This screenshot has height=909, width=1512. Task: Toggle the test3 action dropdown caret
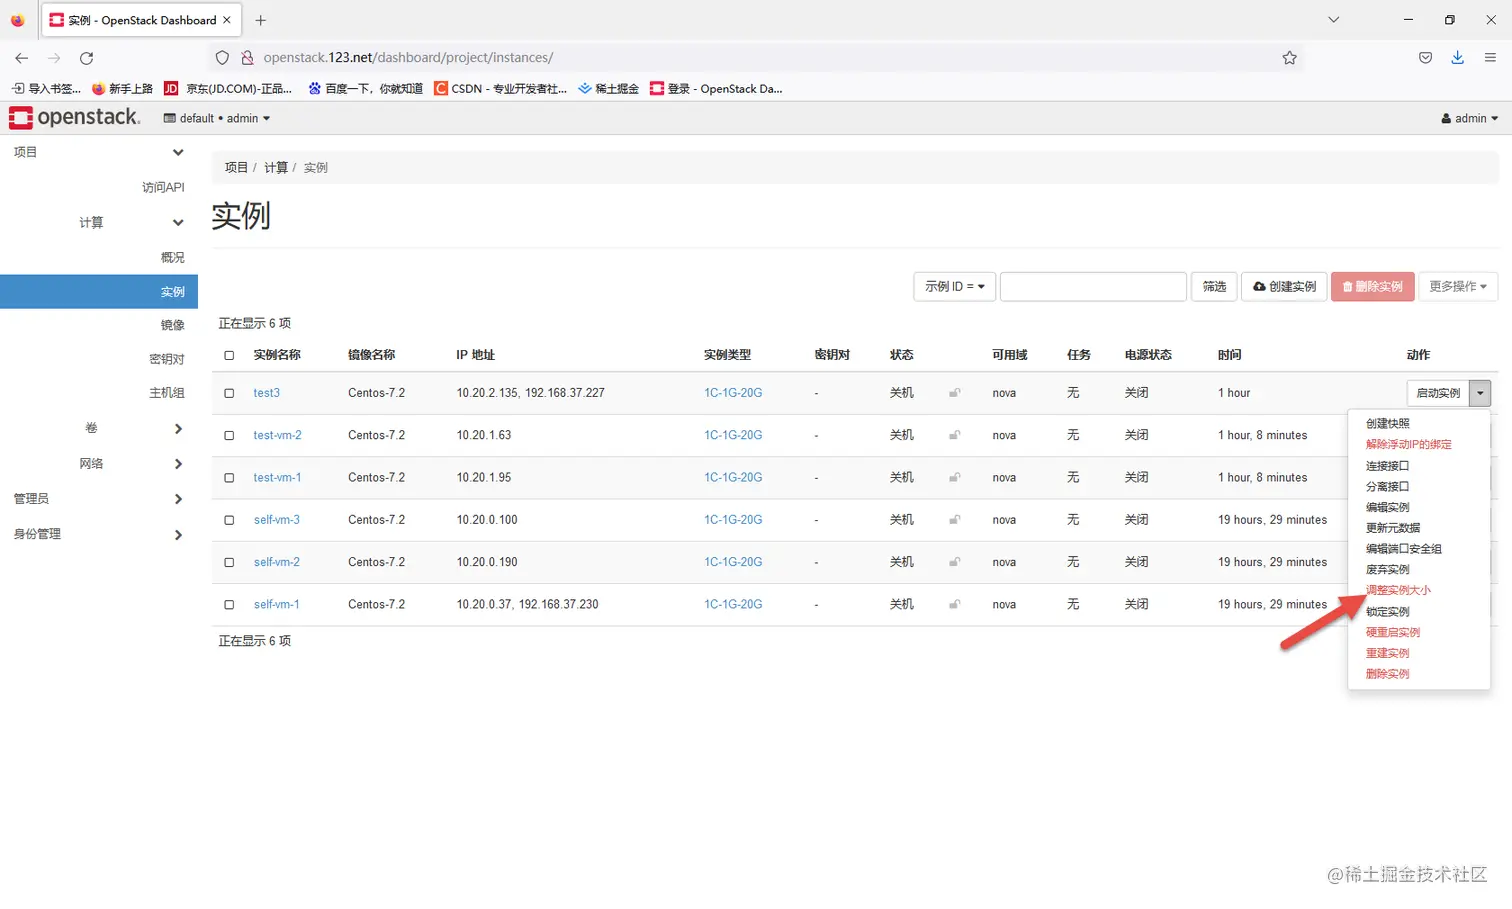(x=1480, y=393)
